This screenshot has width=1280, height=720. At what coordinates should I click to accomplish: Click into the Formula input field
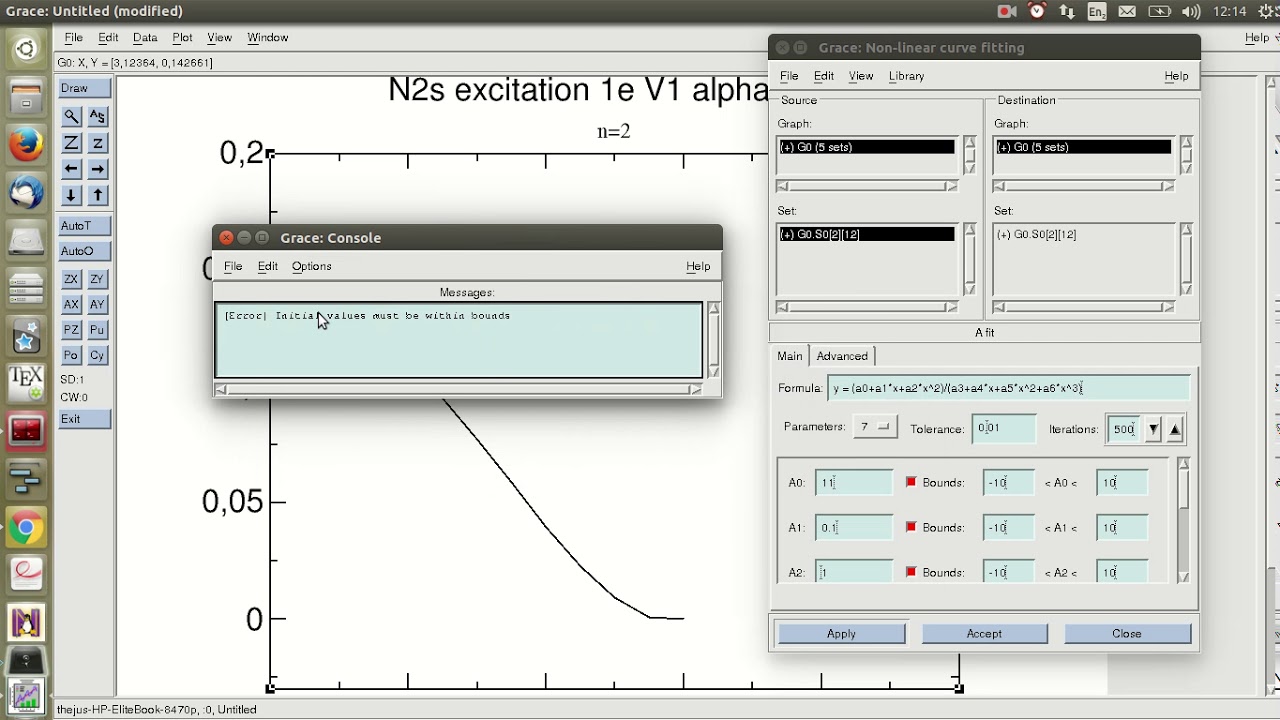point(1008,388)
